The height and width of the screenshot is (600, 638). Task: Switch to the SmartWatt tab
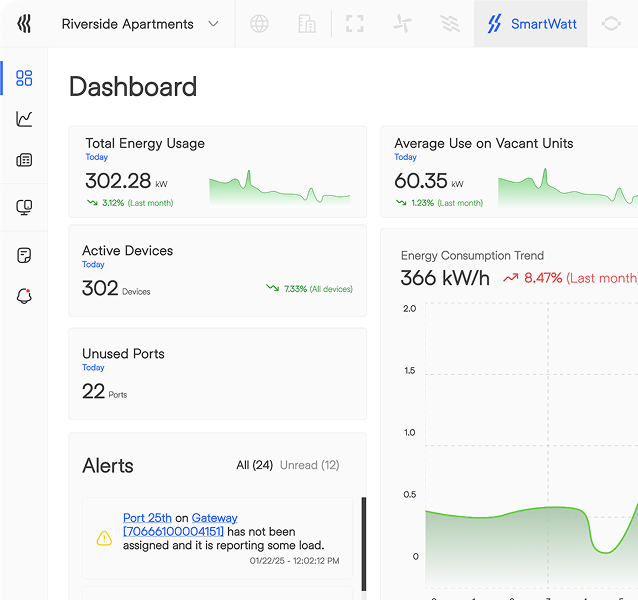coord(531,24)
